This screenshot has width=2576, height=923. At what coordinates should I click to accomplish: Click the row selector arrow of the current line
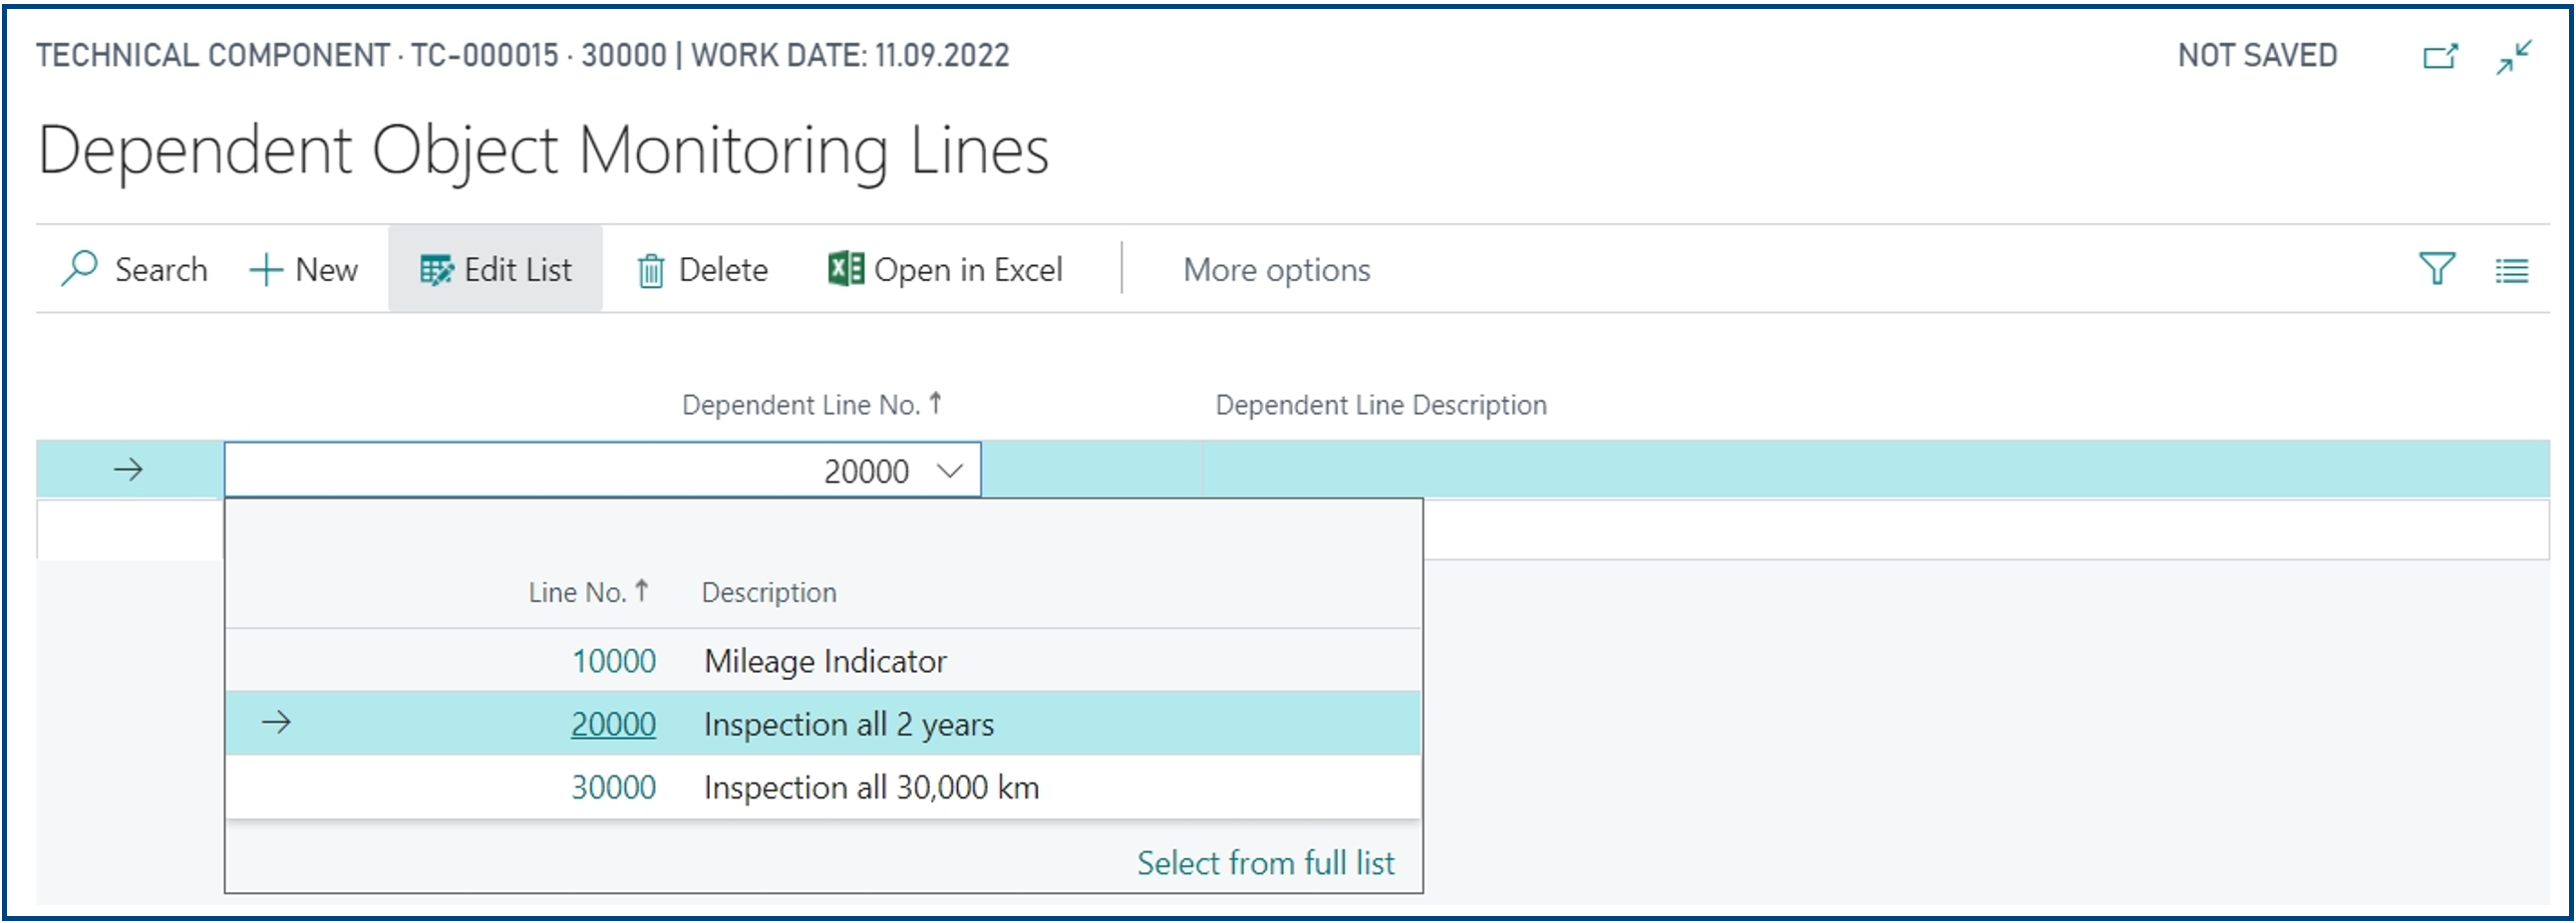pyautogui.click(x=129, y=469)
